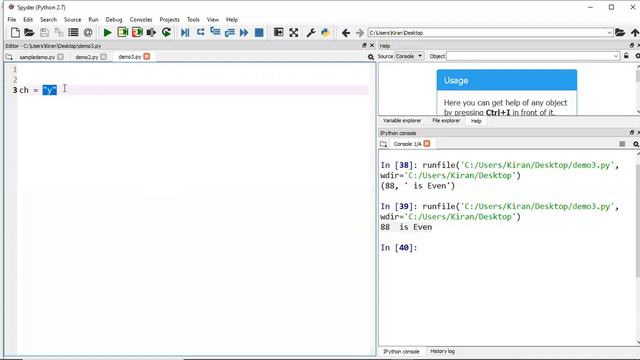Open the Edit menu
The image size is (640, 360).
point(28,20)
